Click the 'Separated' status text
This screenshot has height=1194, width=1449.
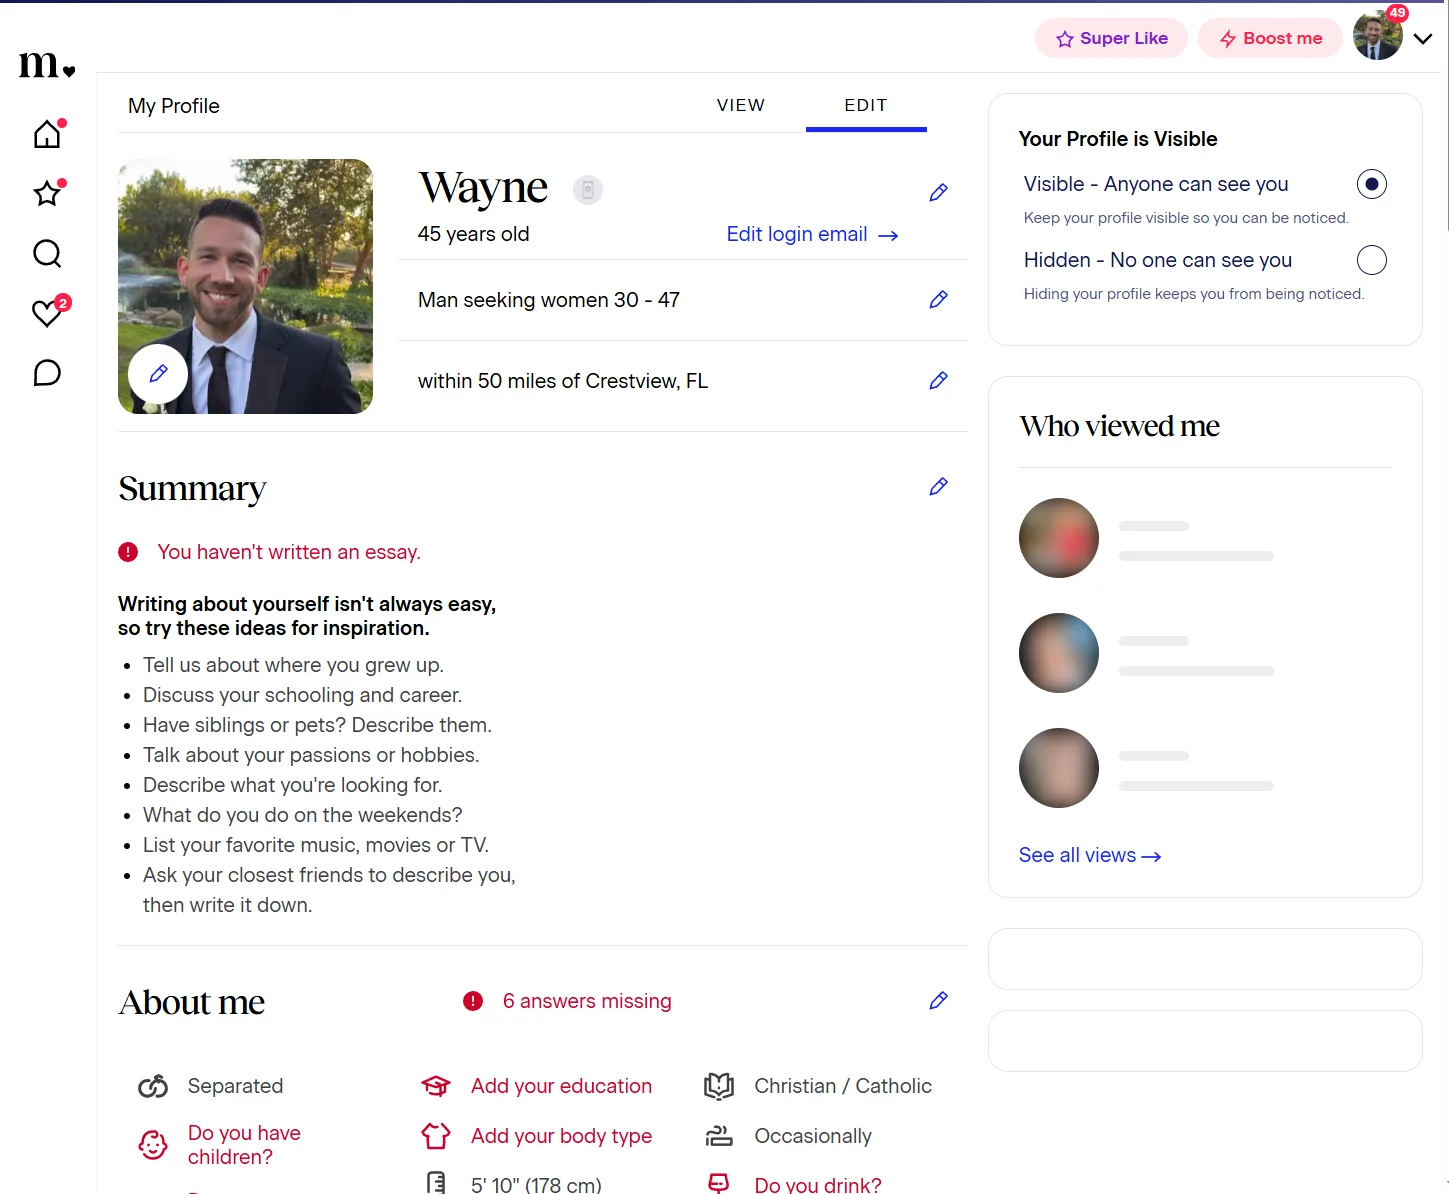[236, 1086]
